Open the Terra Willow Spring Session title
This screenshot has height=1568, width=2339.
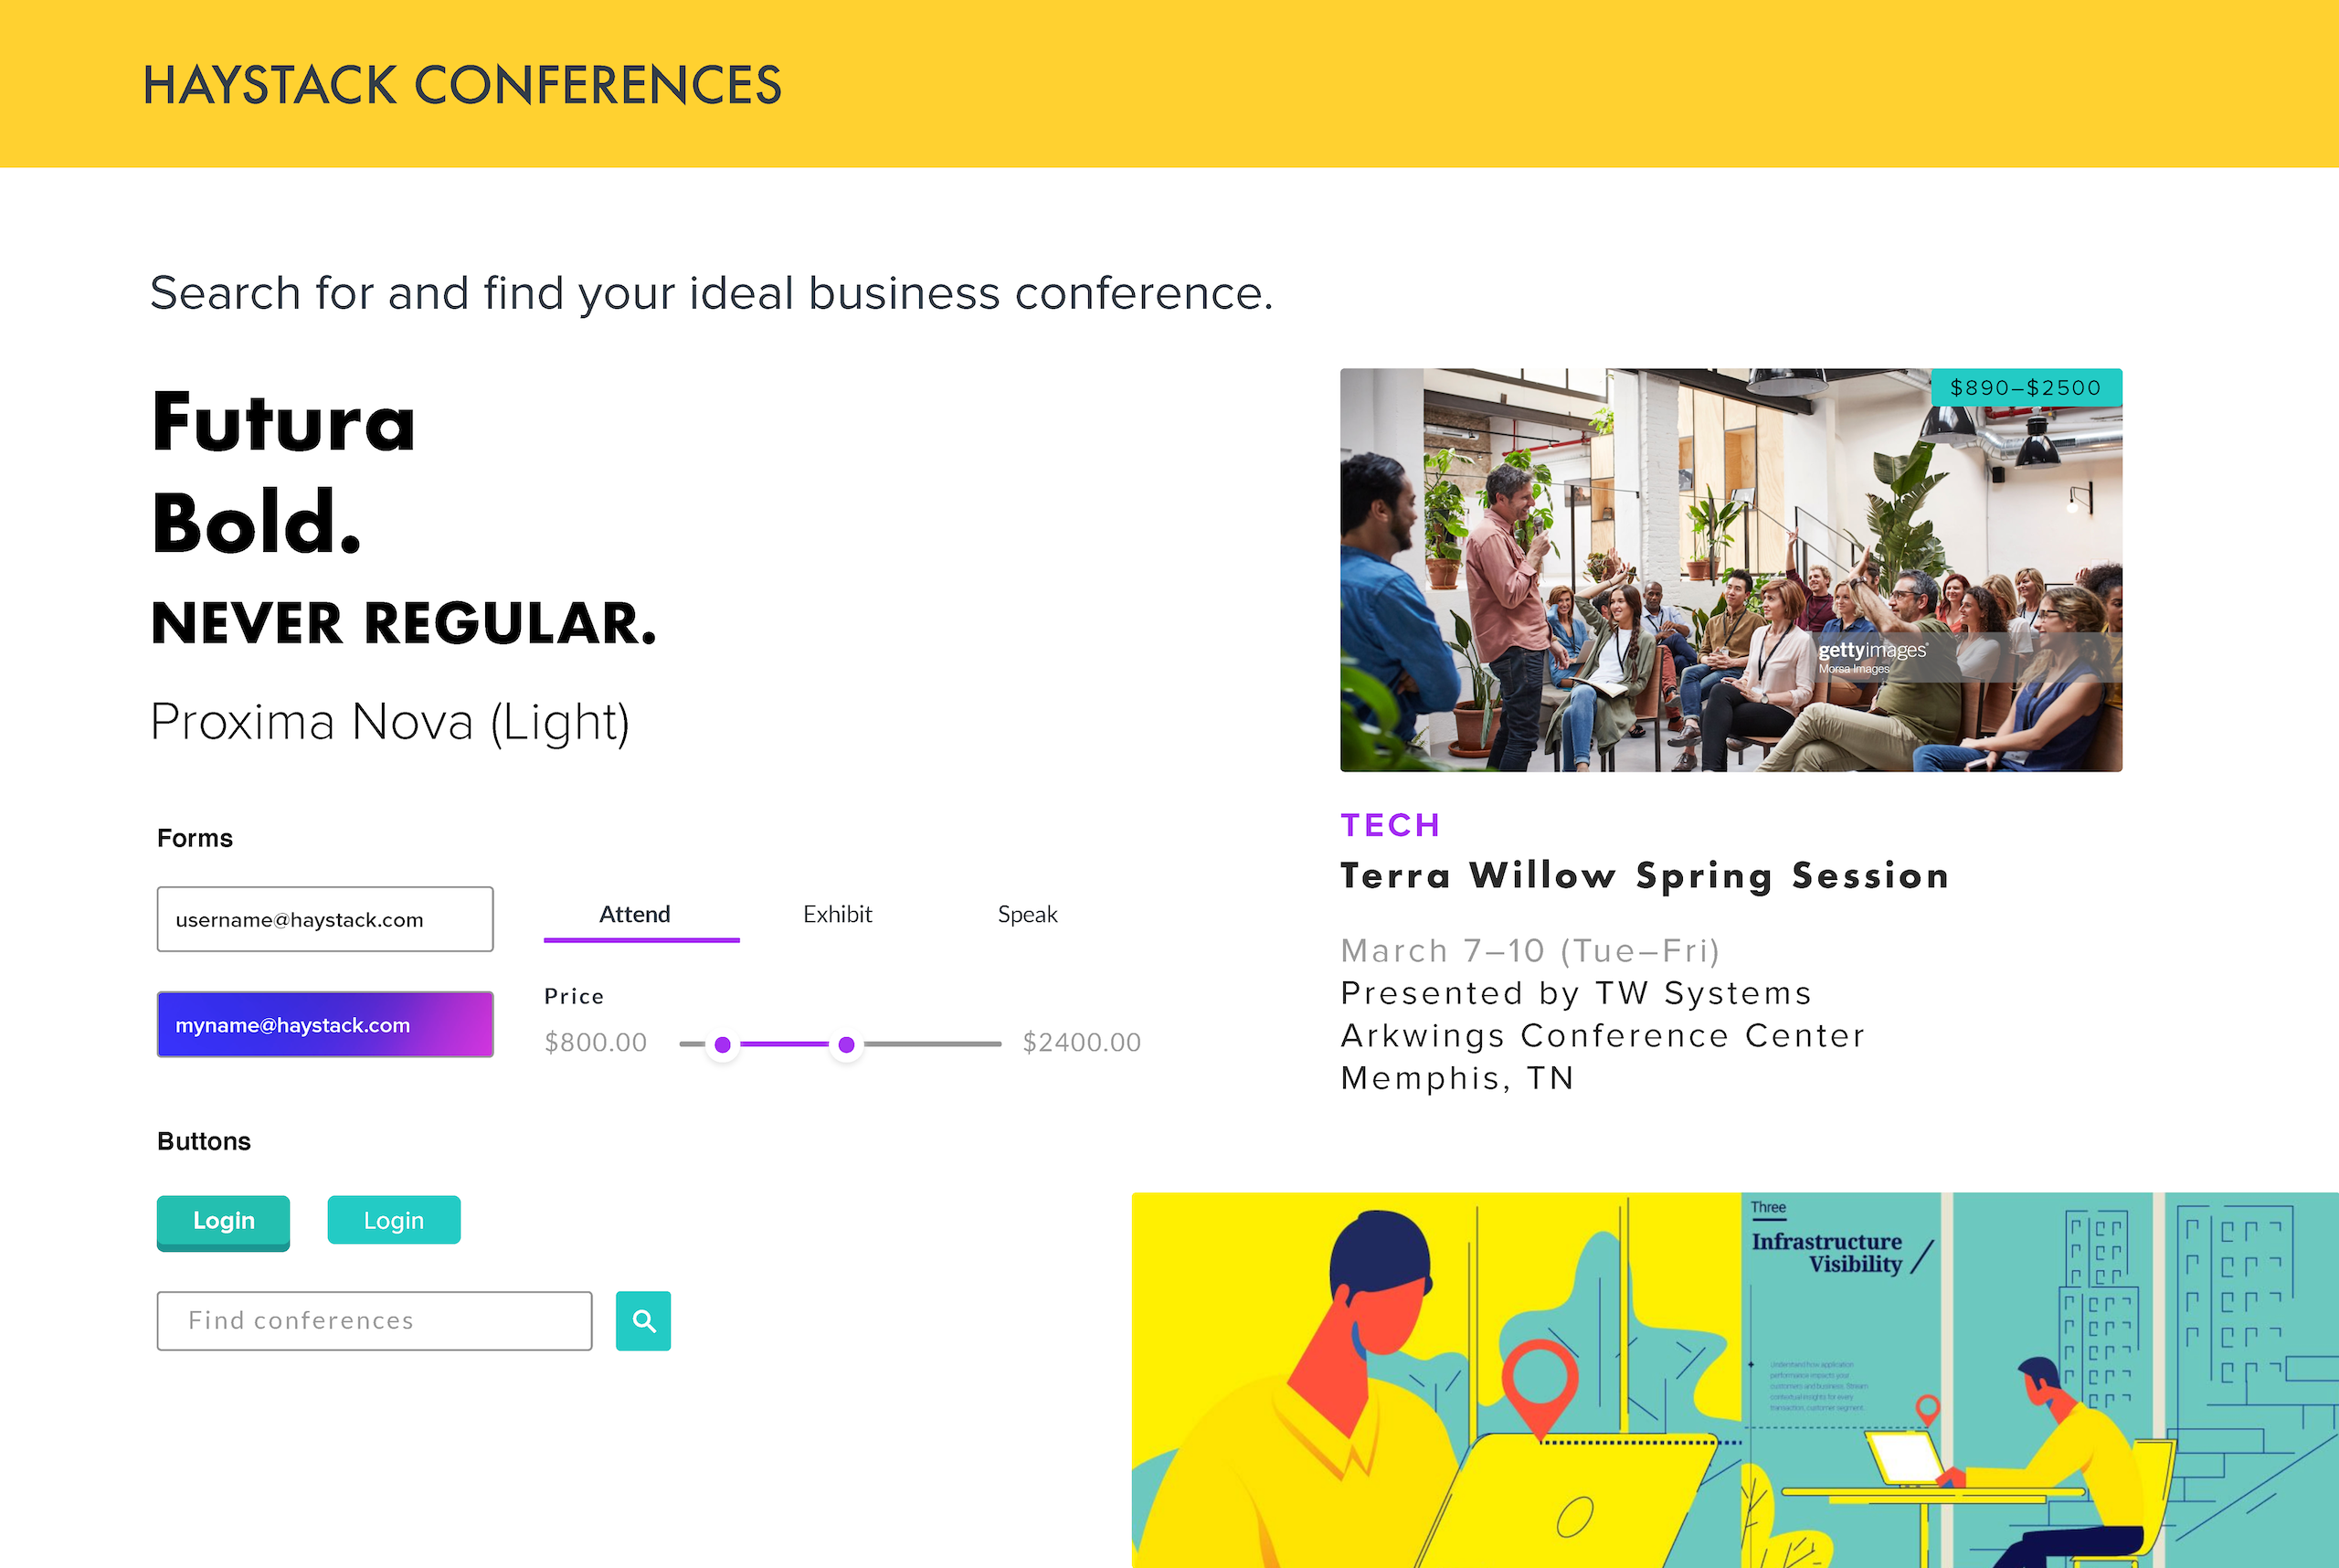pos(1645,876)
